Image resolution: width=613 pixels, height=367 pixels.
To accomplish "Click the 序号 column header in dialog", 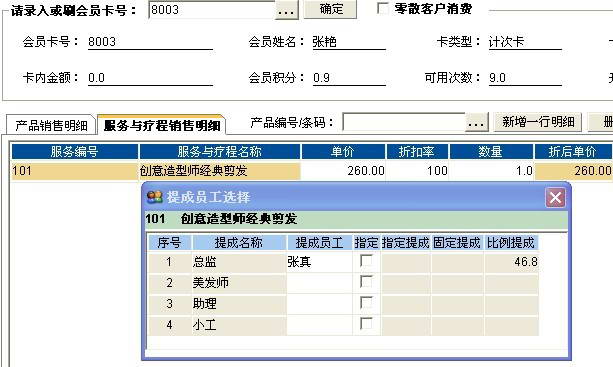I will click(169, 243).
